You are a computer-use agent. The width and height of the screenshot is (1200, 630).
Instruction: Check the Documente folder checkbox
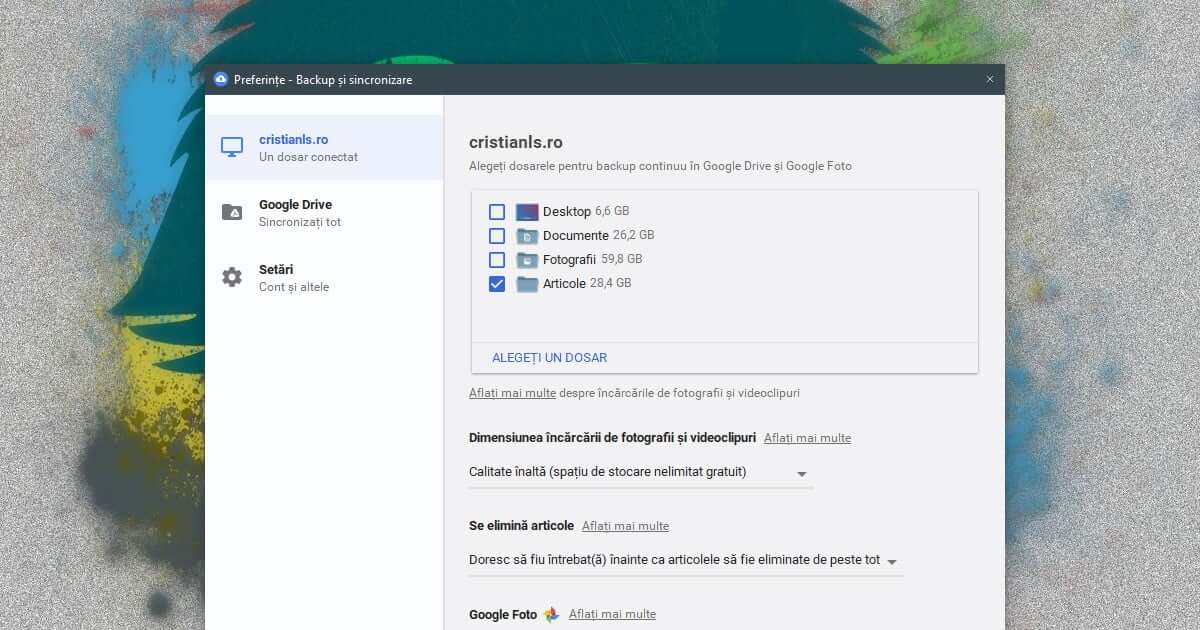click(x=497, y=236)
